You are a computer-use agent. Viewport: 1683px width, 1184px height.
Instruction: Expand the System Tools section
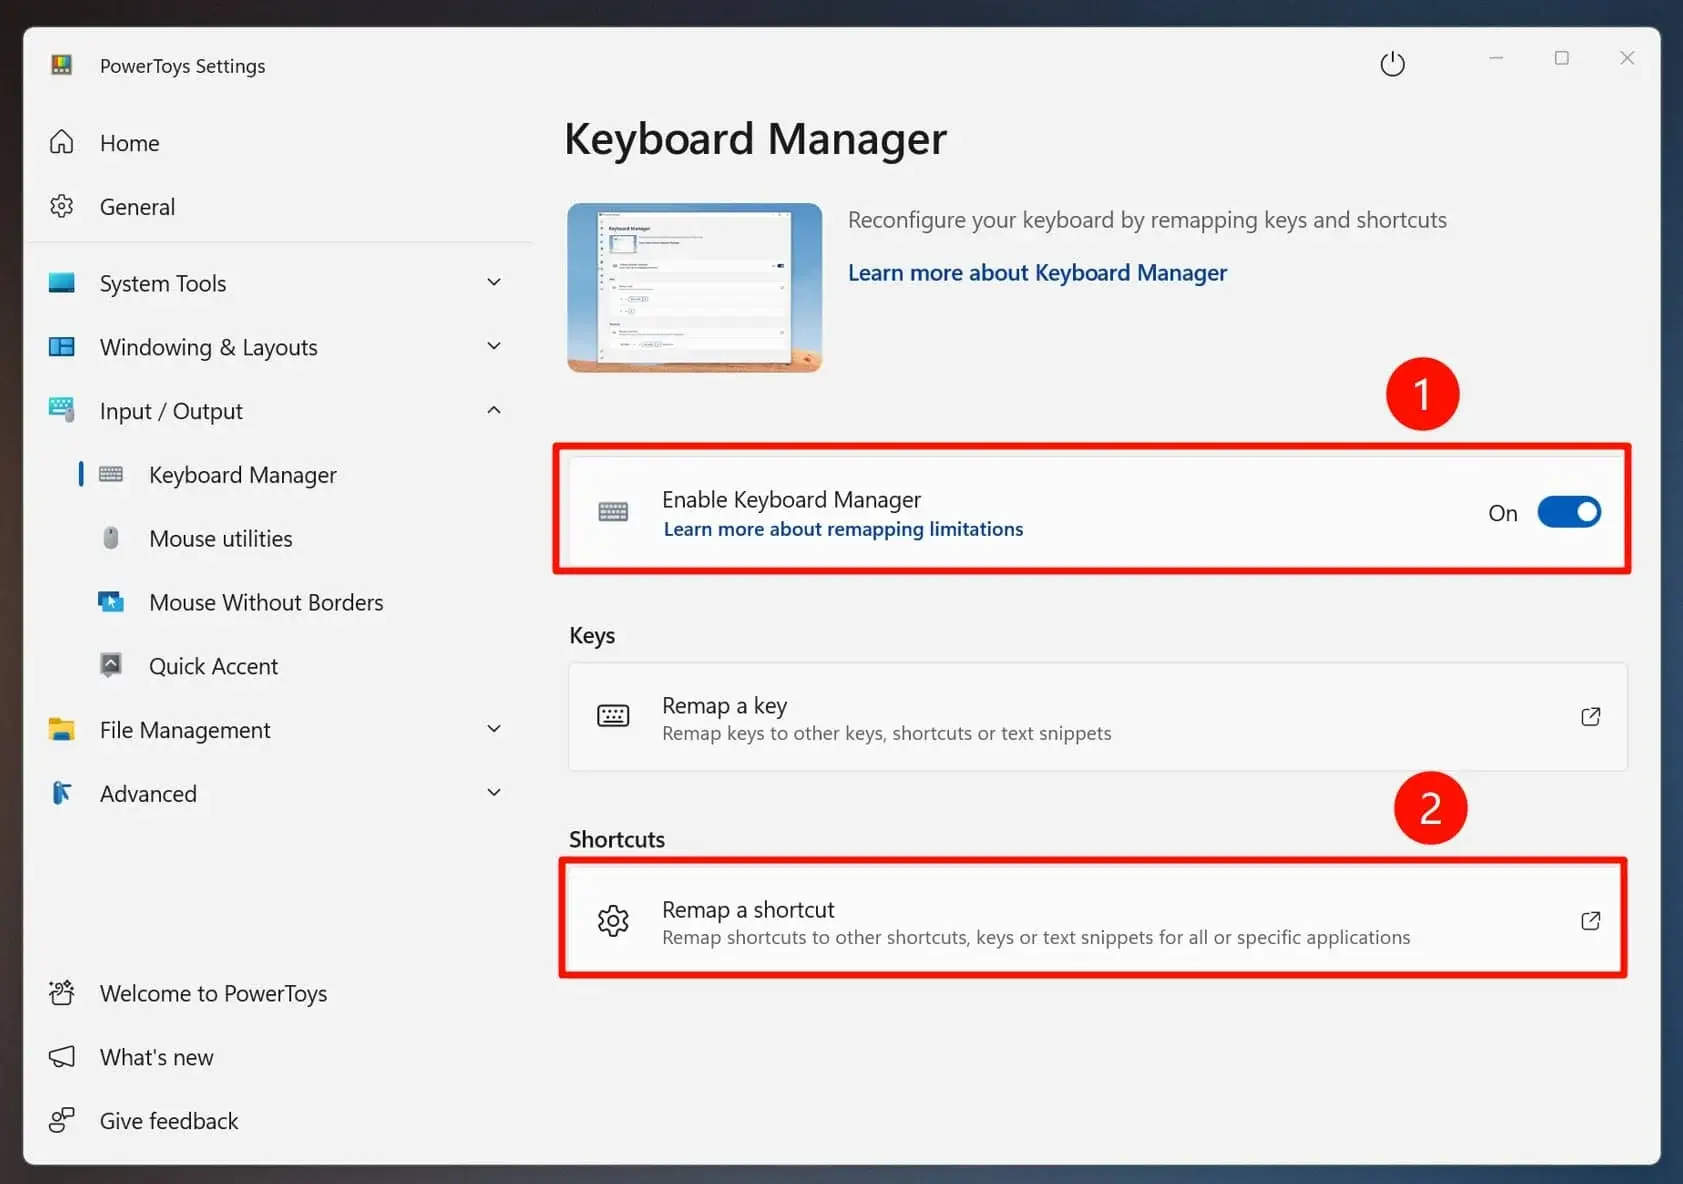494,282
